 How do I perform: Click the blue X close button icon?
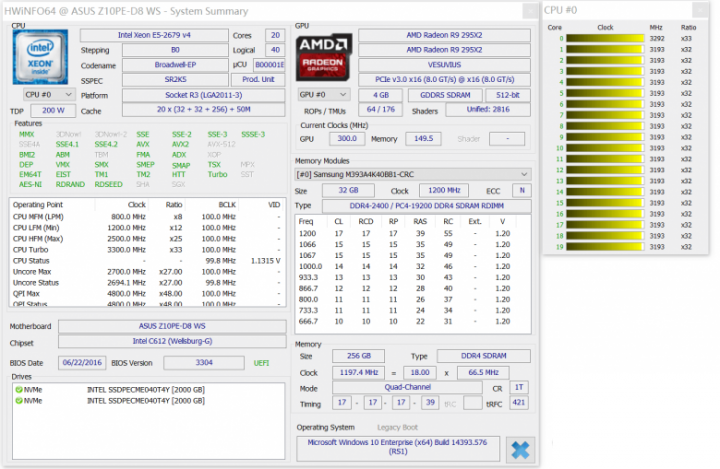point(520,450)
